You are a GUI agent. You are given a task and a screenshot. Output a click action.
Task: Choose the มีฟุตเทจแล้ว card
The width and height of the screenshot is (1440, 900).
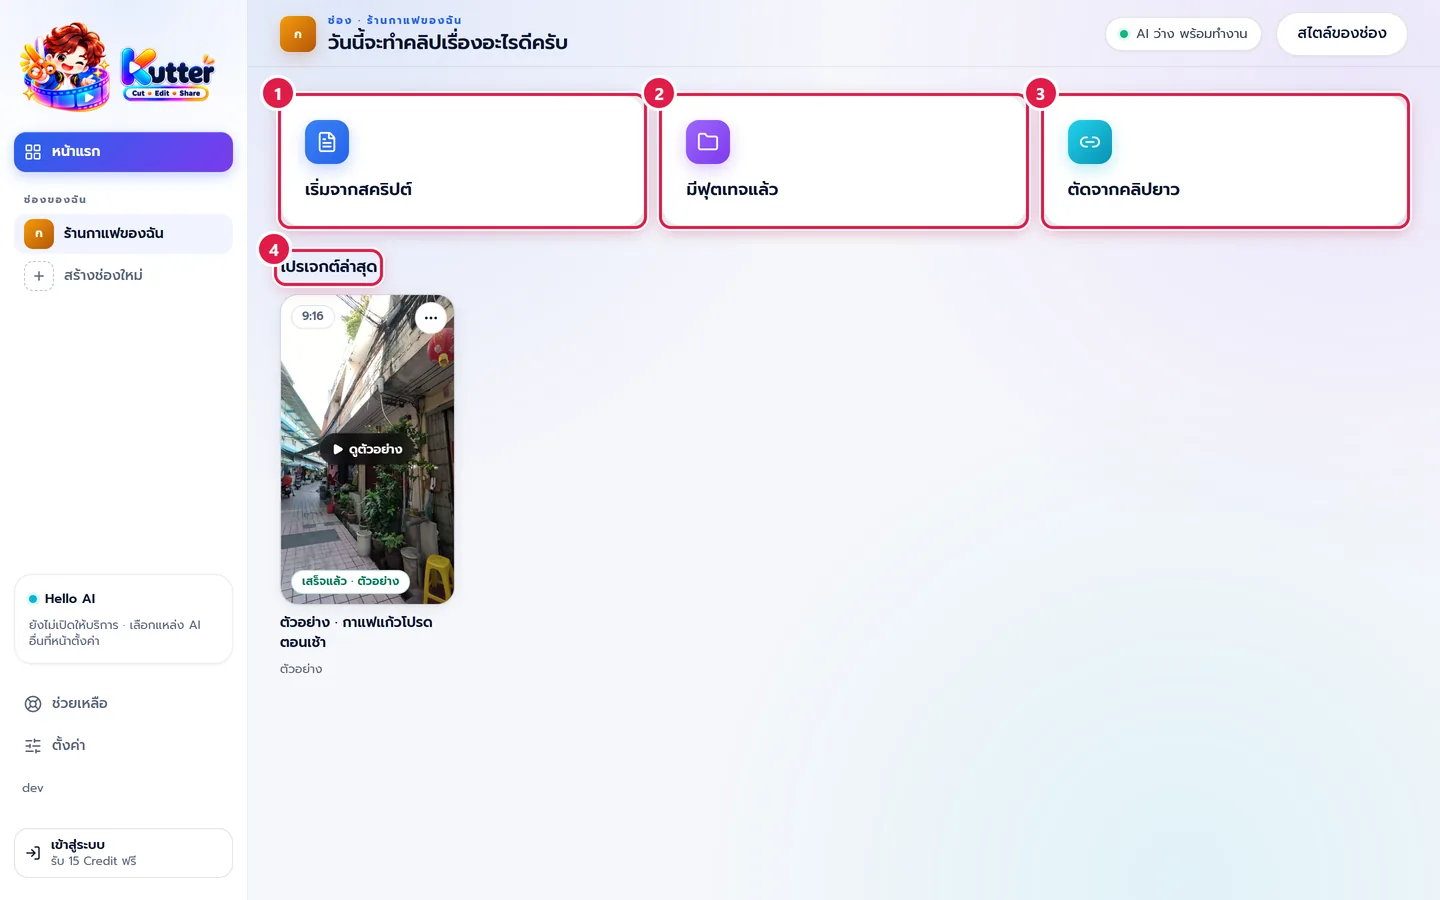[x=844, y=161]
